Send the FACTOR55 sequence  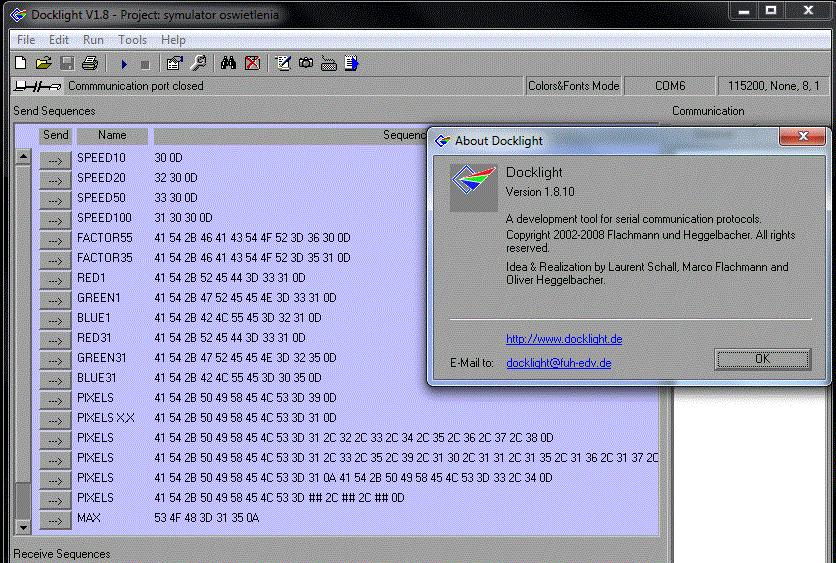point(55,240)
